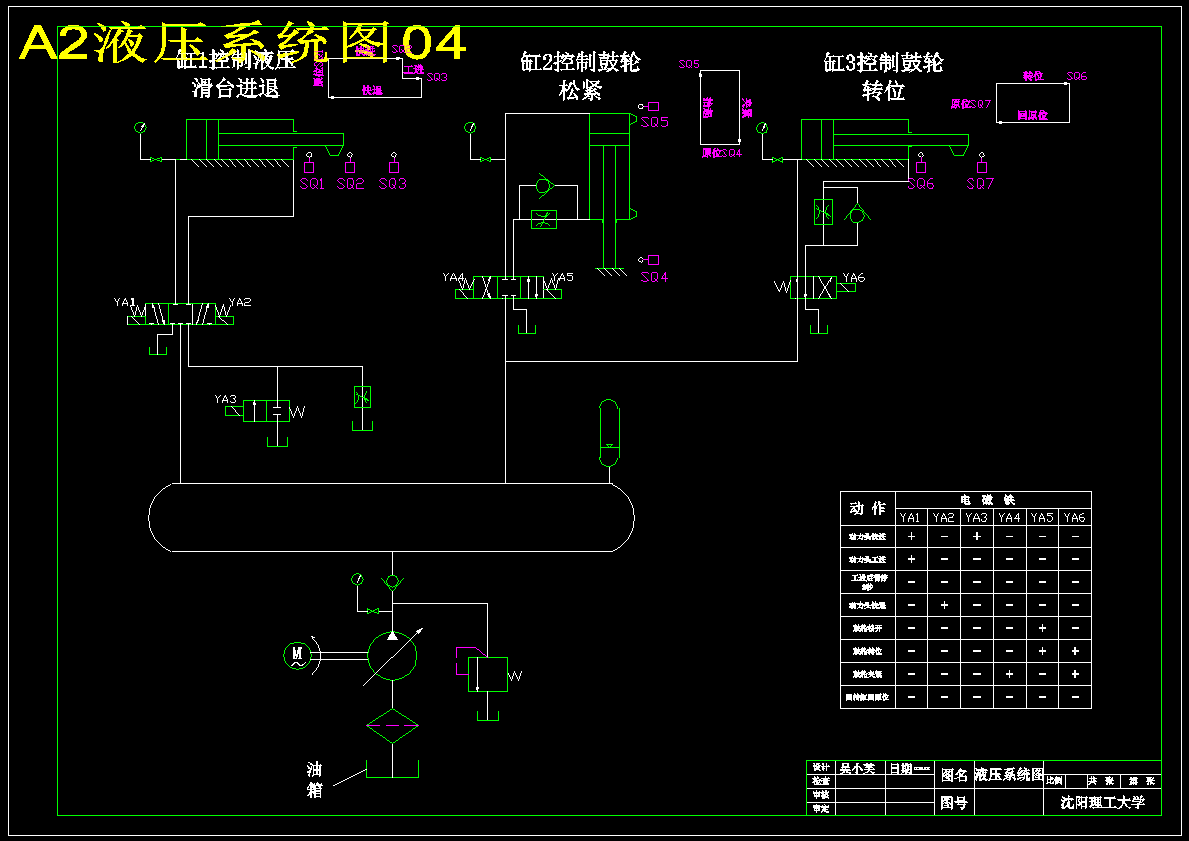
Task: Click the throttle valve right of YA3 valve
Action: pyautogui.click(x=362, y=397)
